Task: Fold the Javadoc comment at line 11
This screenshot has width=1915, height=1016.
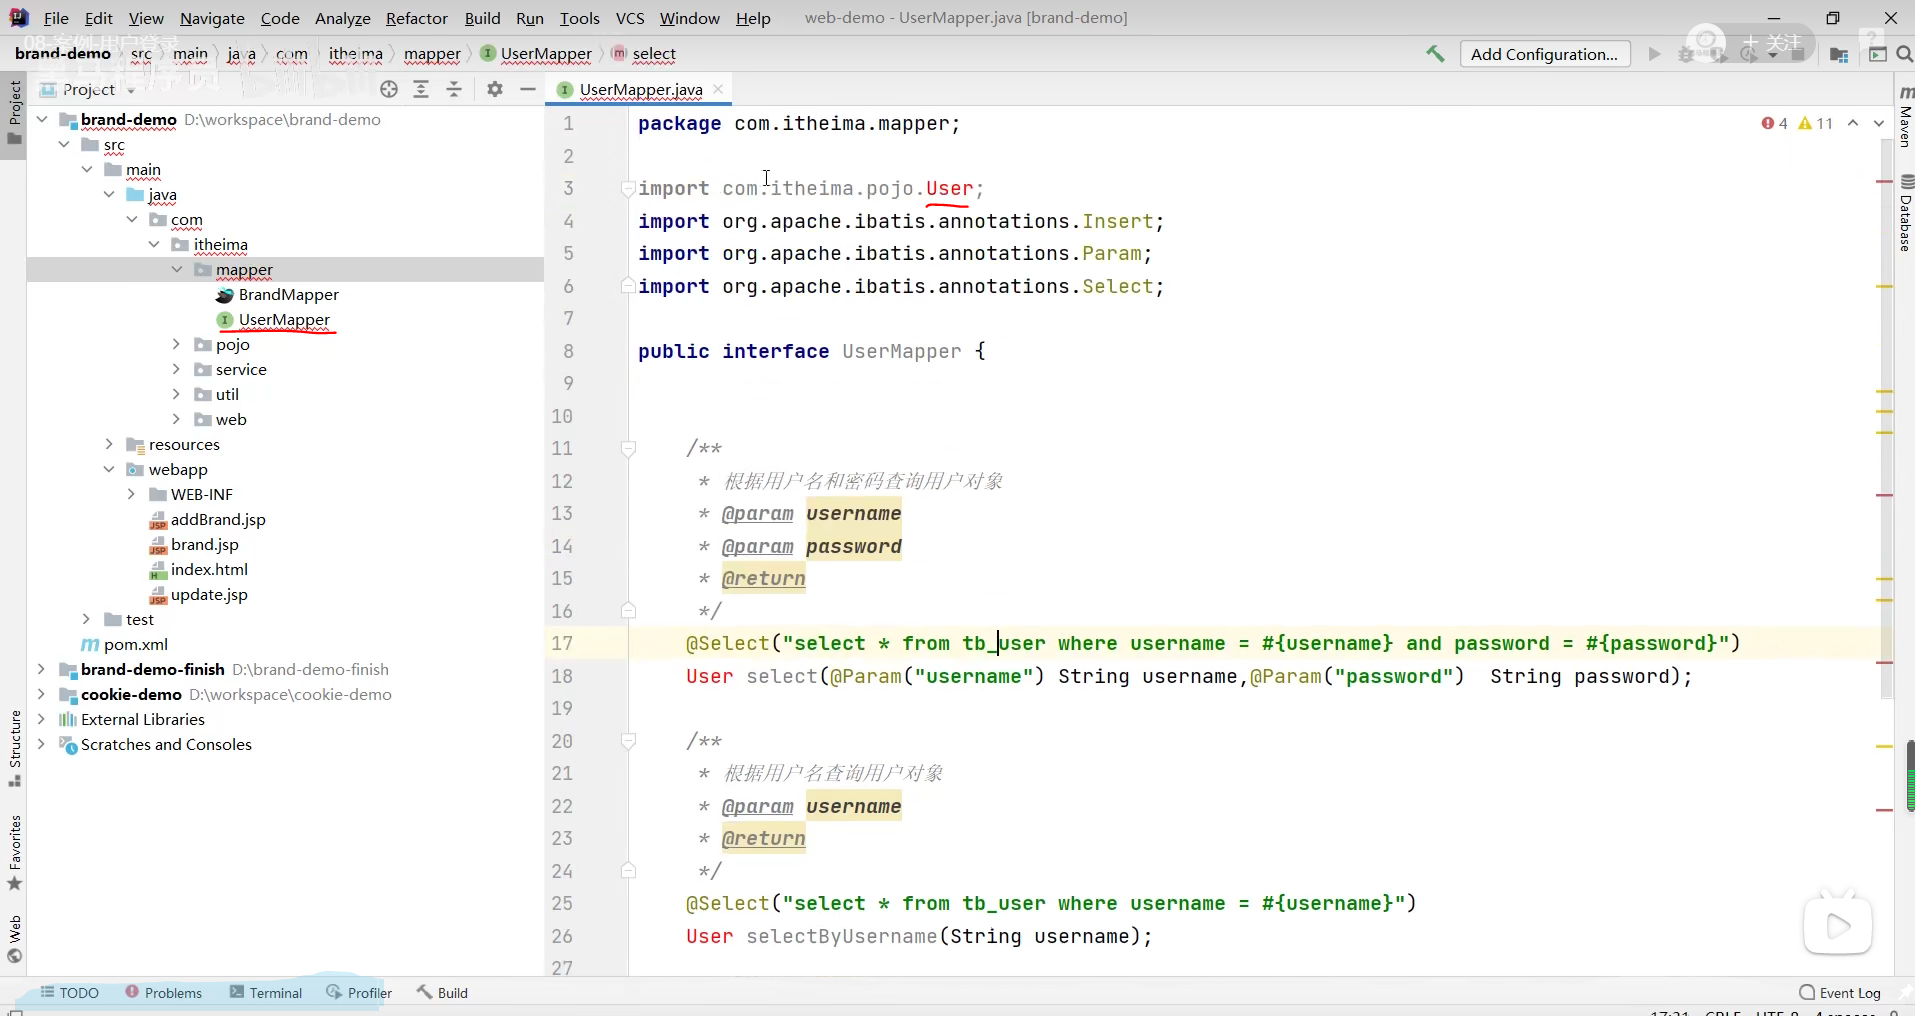Action: tap(628, 449)
